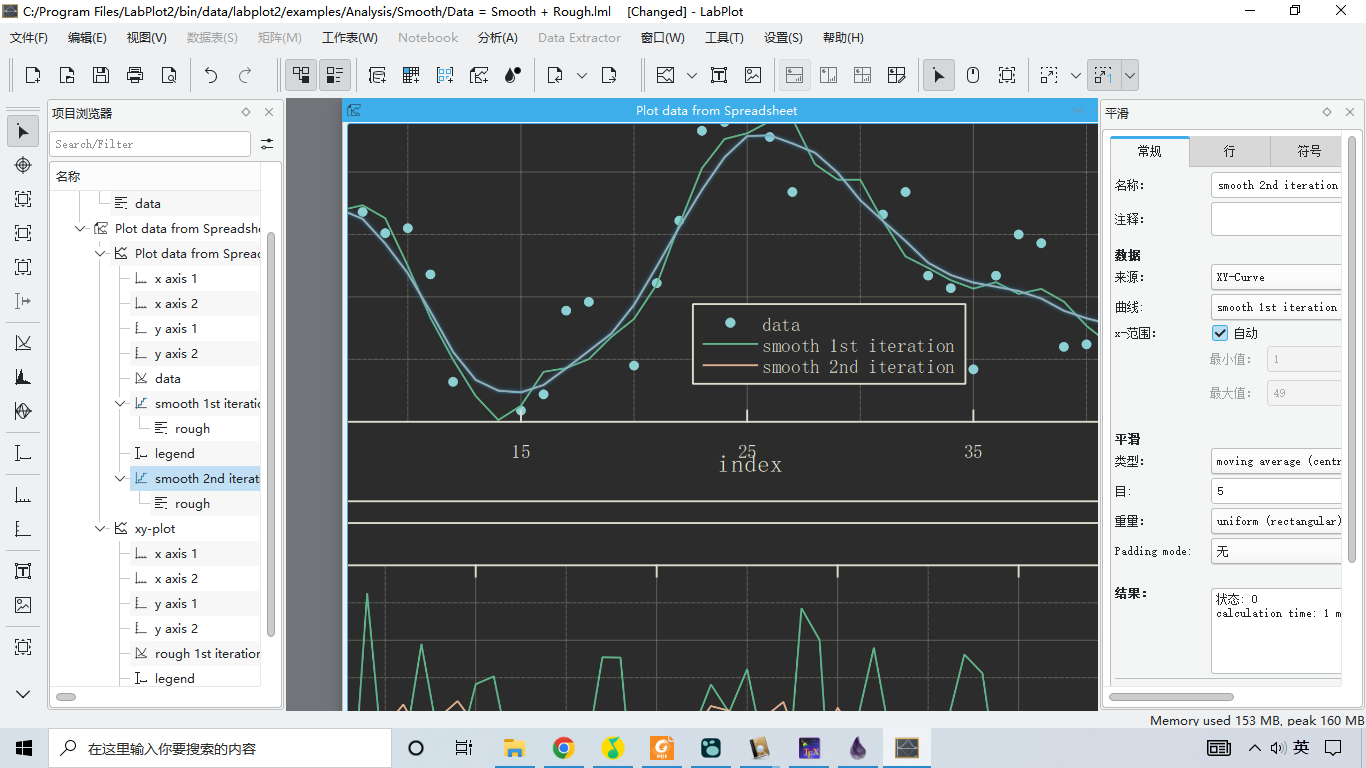Select the legend item under xy-plot
Viewport: 1366px width, 768px height.
[174, 679]
